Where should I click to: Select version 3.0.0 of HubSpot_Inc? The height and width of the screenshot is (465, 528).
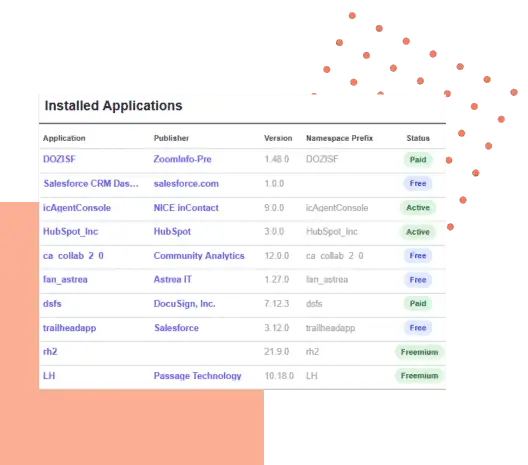tap(274, 232)
